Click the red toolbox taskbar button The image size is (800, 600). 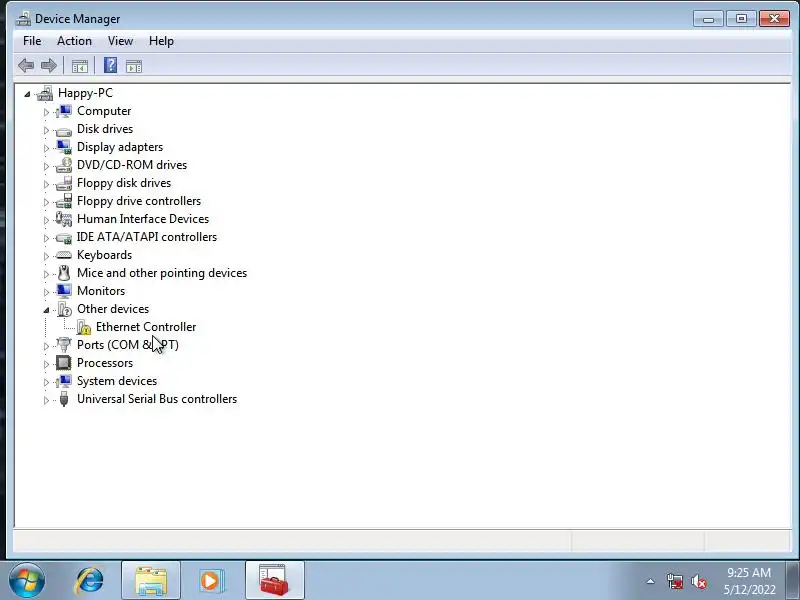click(x=274, y=581)
